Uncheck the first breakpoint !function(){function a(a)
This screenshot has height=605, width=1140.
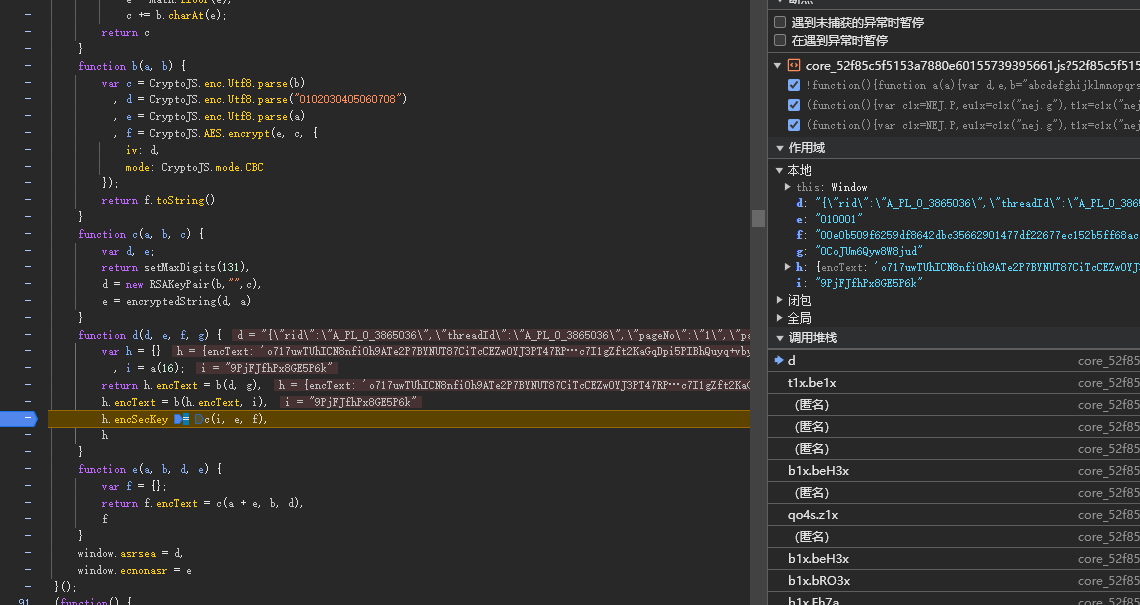pyautogui.click(x=794, y=85)
